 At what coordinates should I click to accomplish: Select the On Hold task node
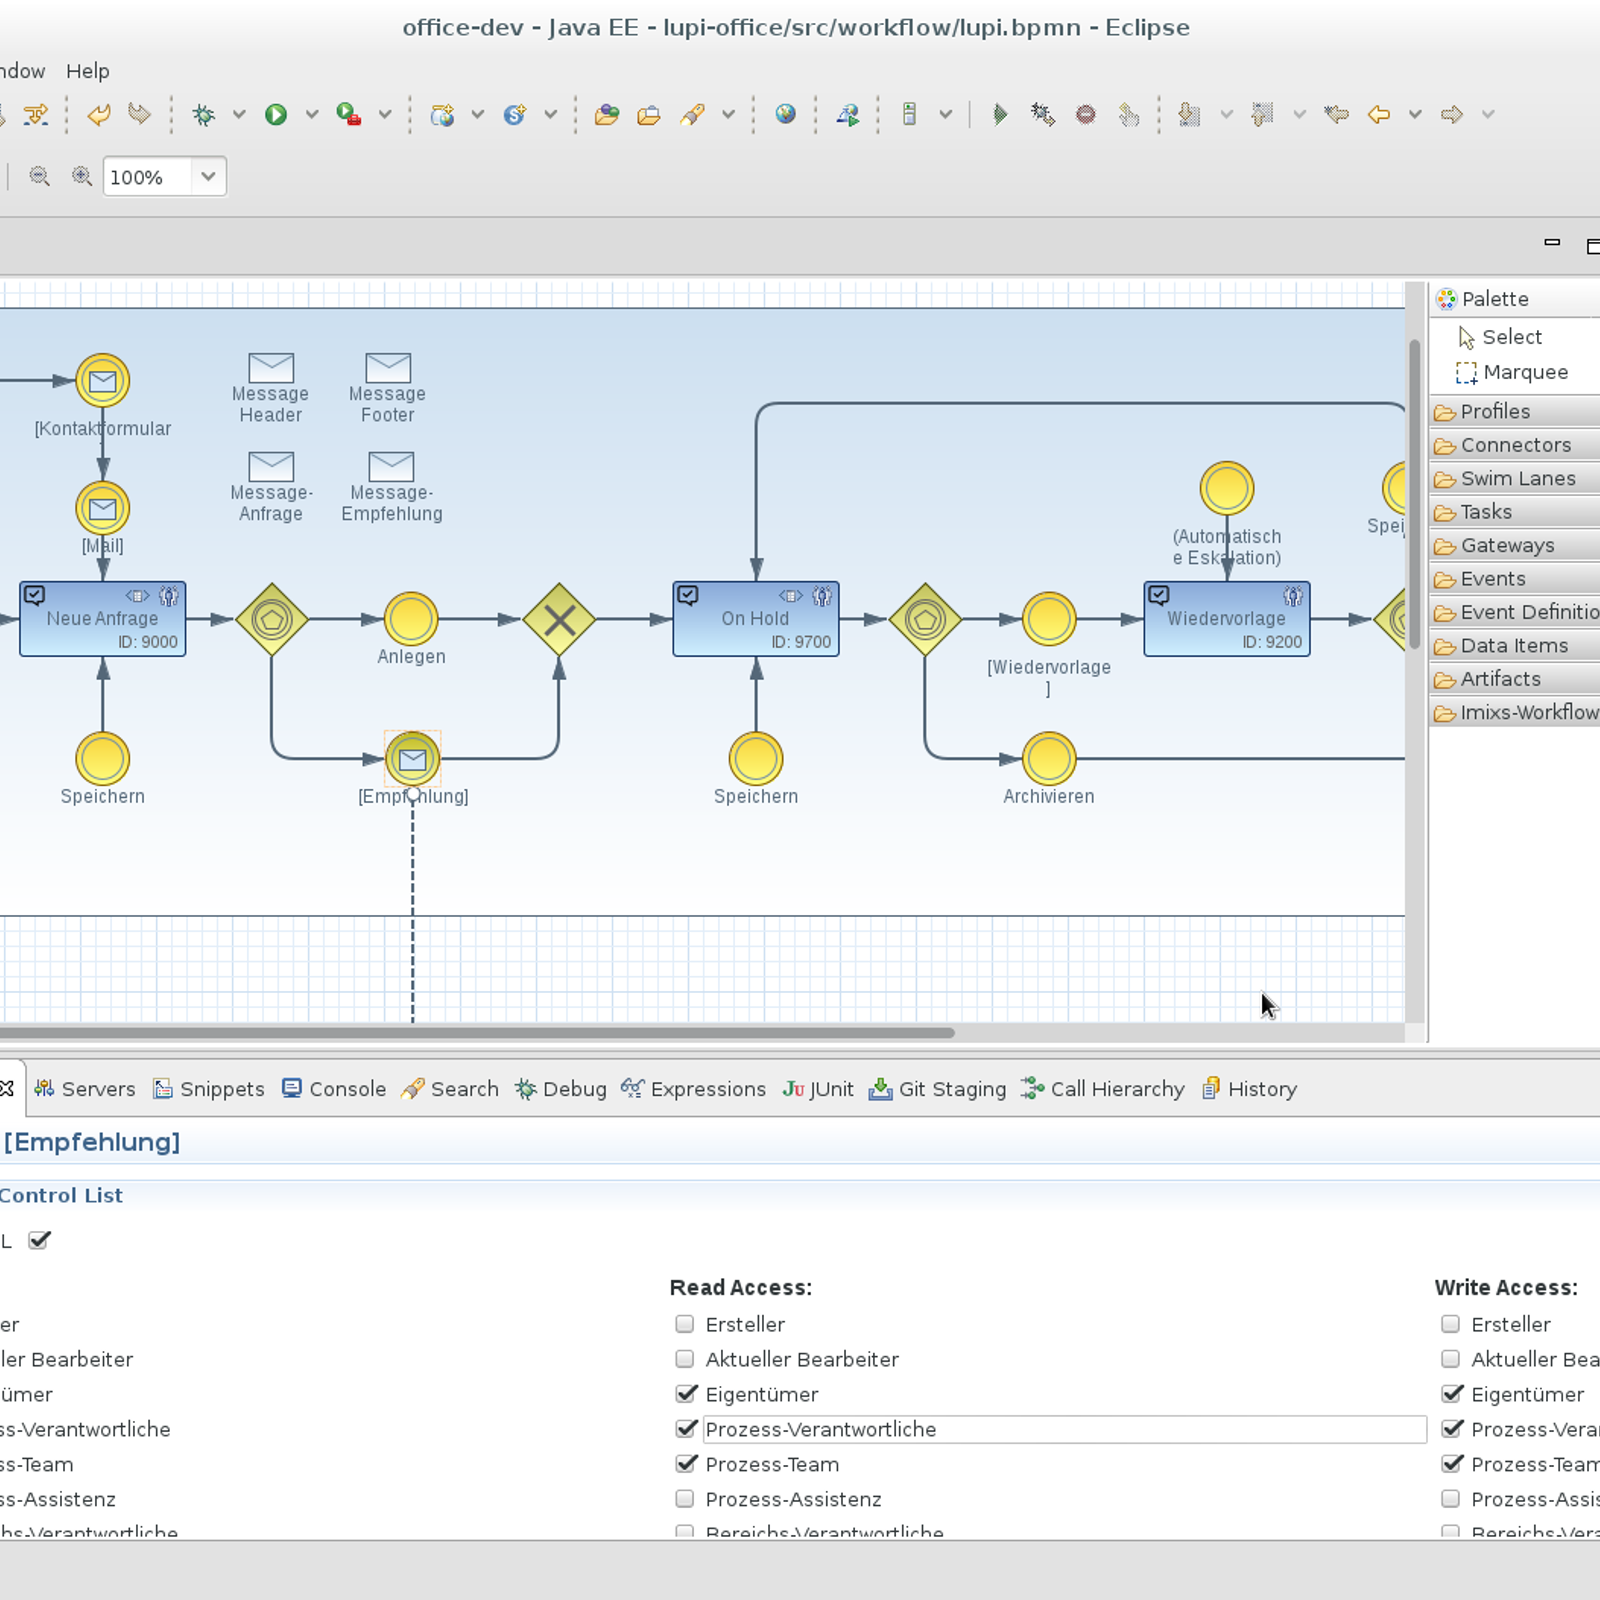[x=756, y=619]
